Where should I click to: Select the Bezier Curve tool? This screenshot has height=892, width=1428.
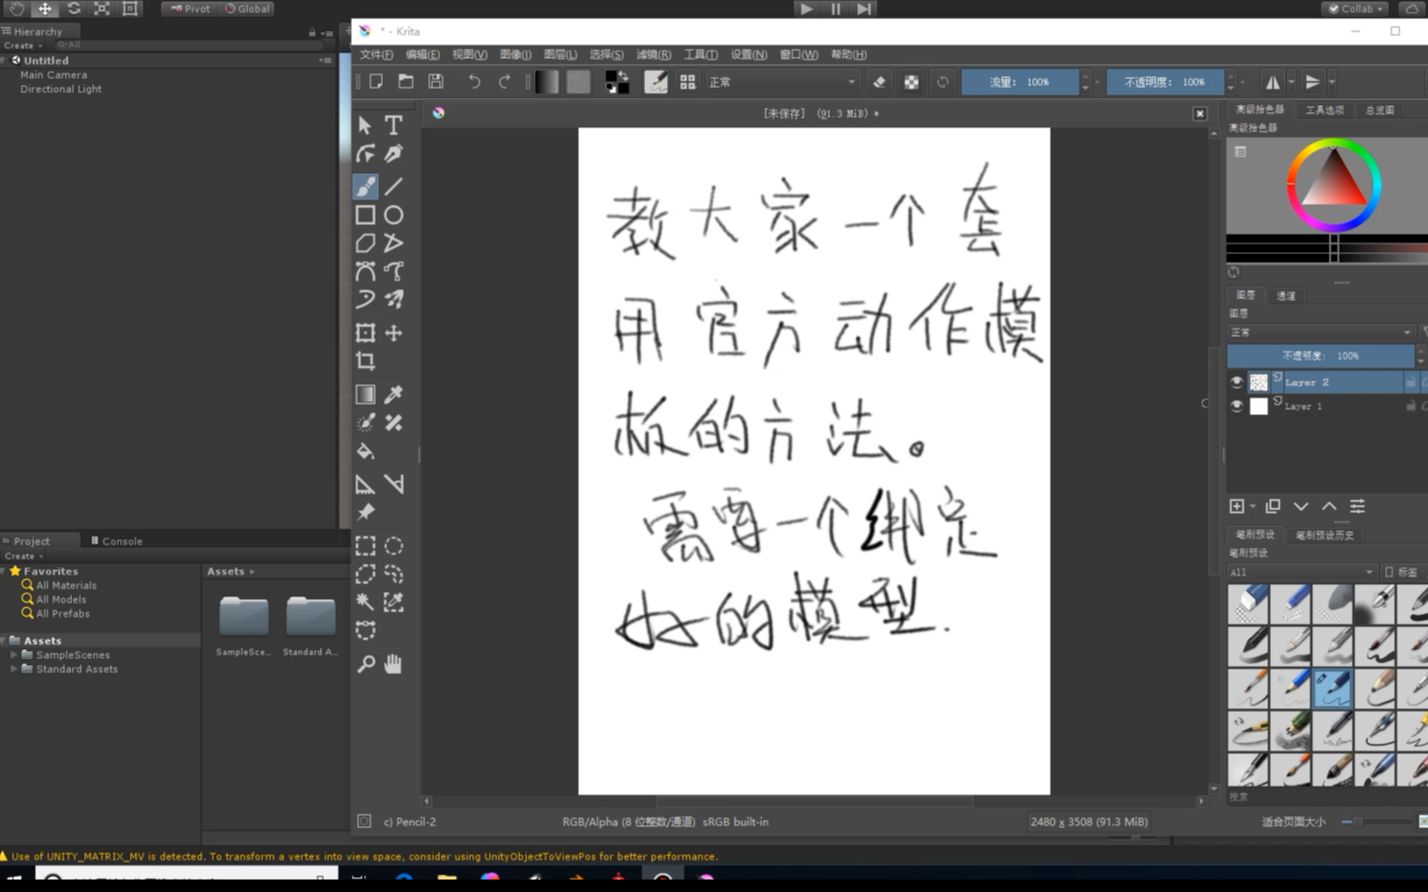click(x=365, y=270)
